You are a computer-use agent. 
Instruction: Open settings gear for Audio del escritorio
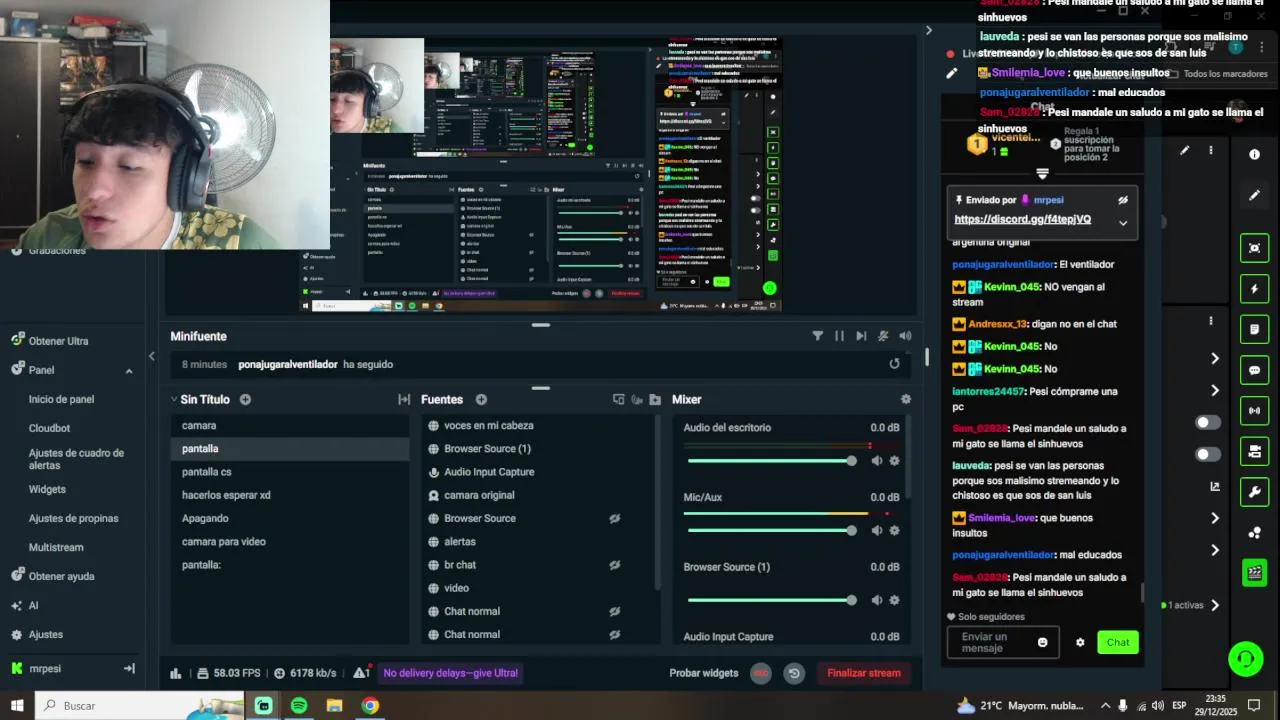click(894, 461)
